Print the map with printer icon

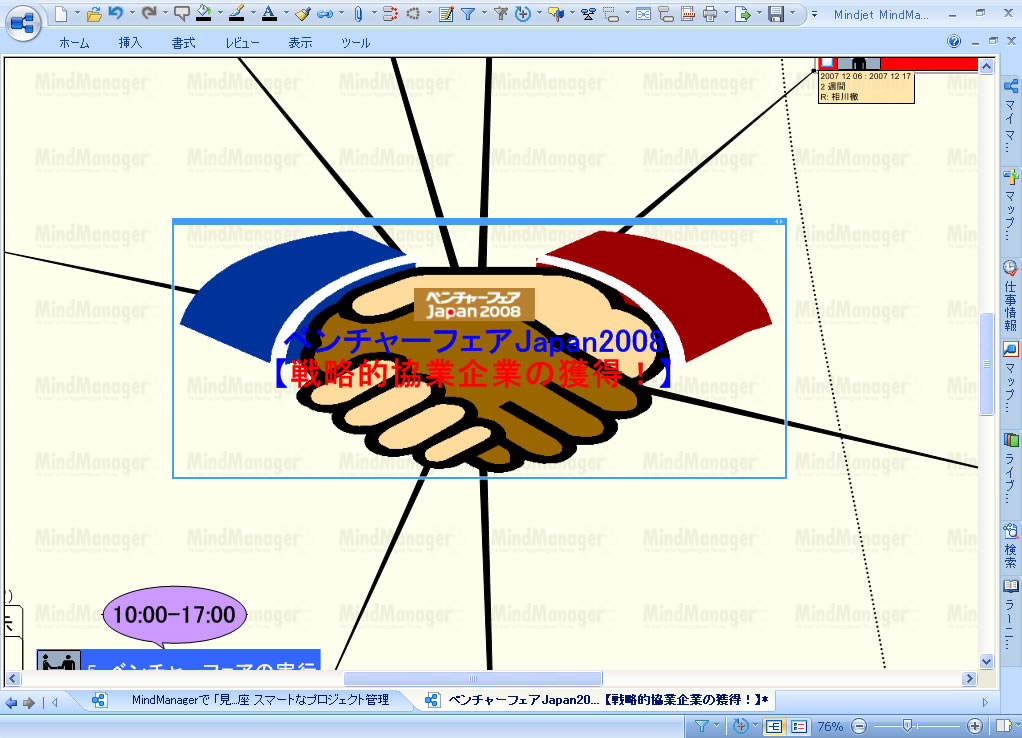point(710,13)
